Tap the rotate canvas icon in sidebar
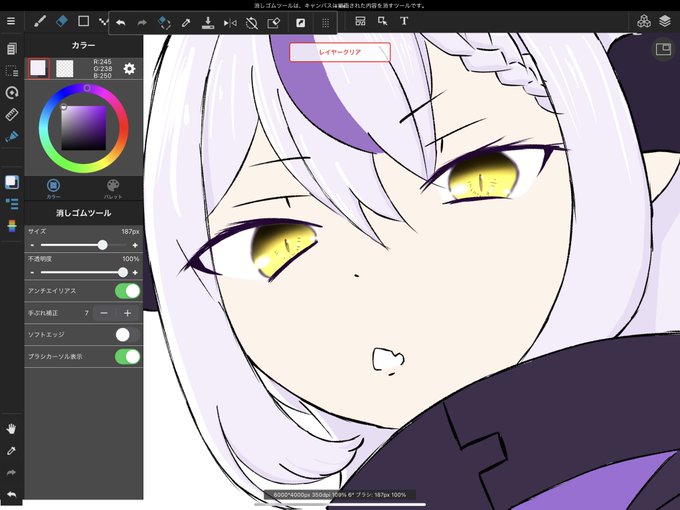 coord(12,92)
